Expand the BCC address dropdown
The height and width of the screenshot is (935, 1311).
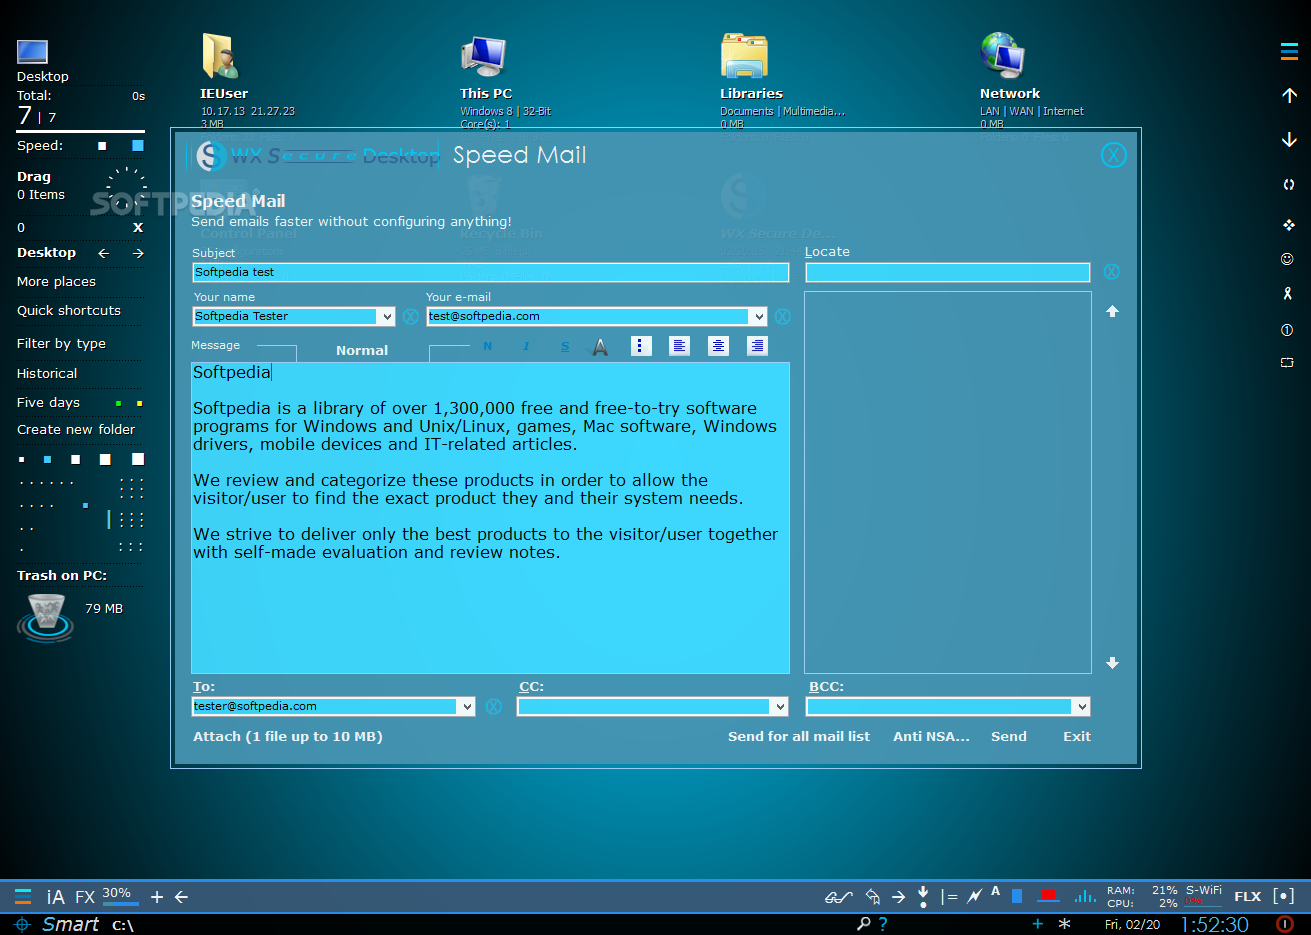(1081, 706)
